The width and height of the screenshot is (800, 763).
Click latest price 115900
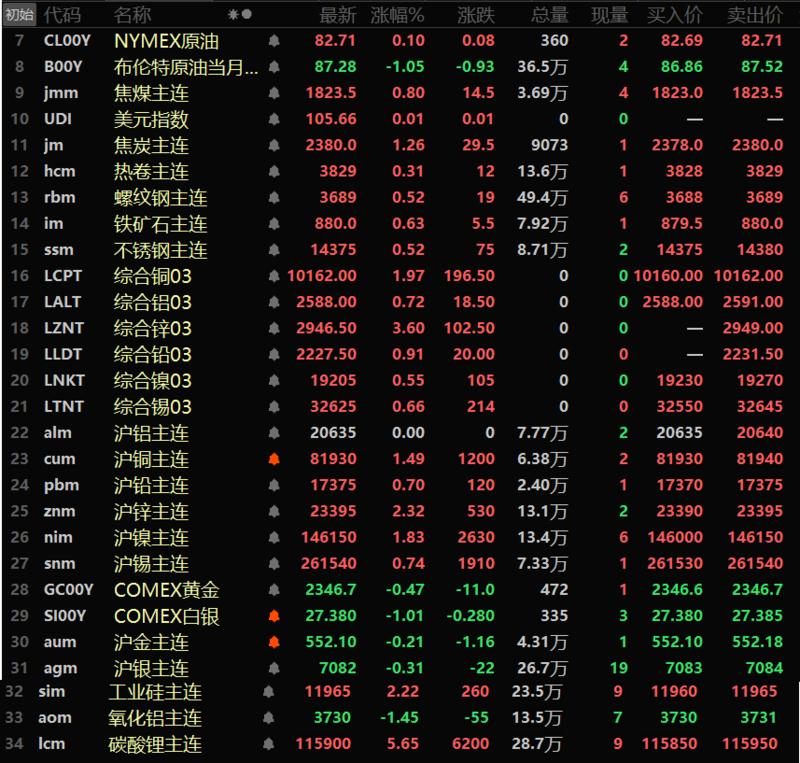coord(323,744)
